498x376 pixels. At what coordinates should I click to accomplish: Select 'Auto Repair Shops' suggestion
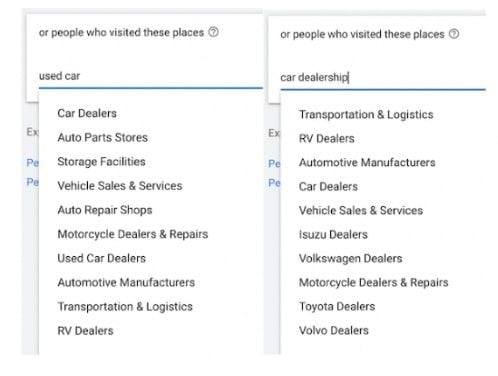(105, 210)
